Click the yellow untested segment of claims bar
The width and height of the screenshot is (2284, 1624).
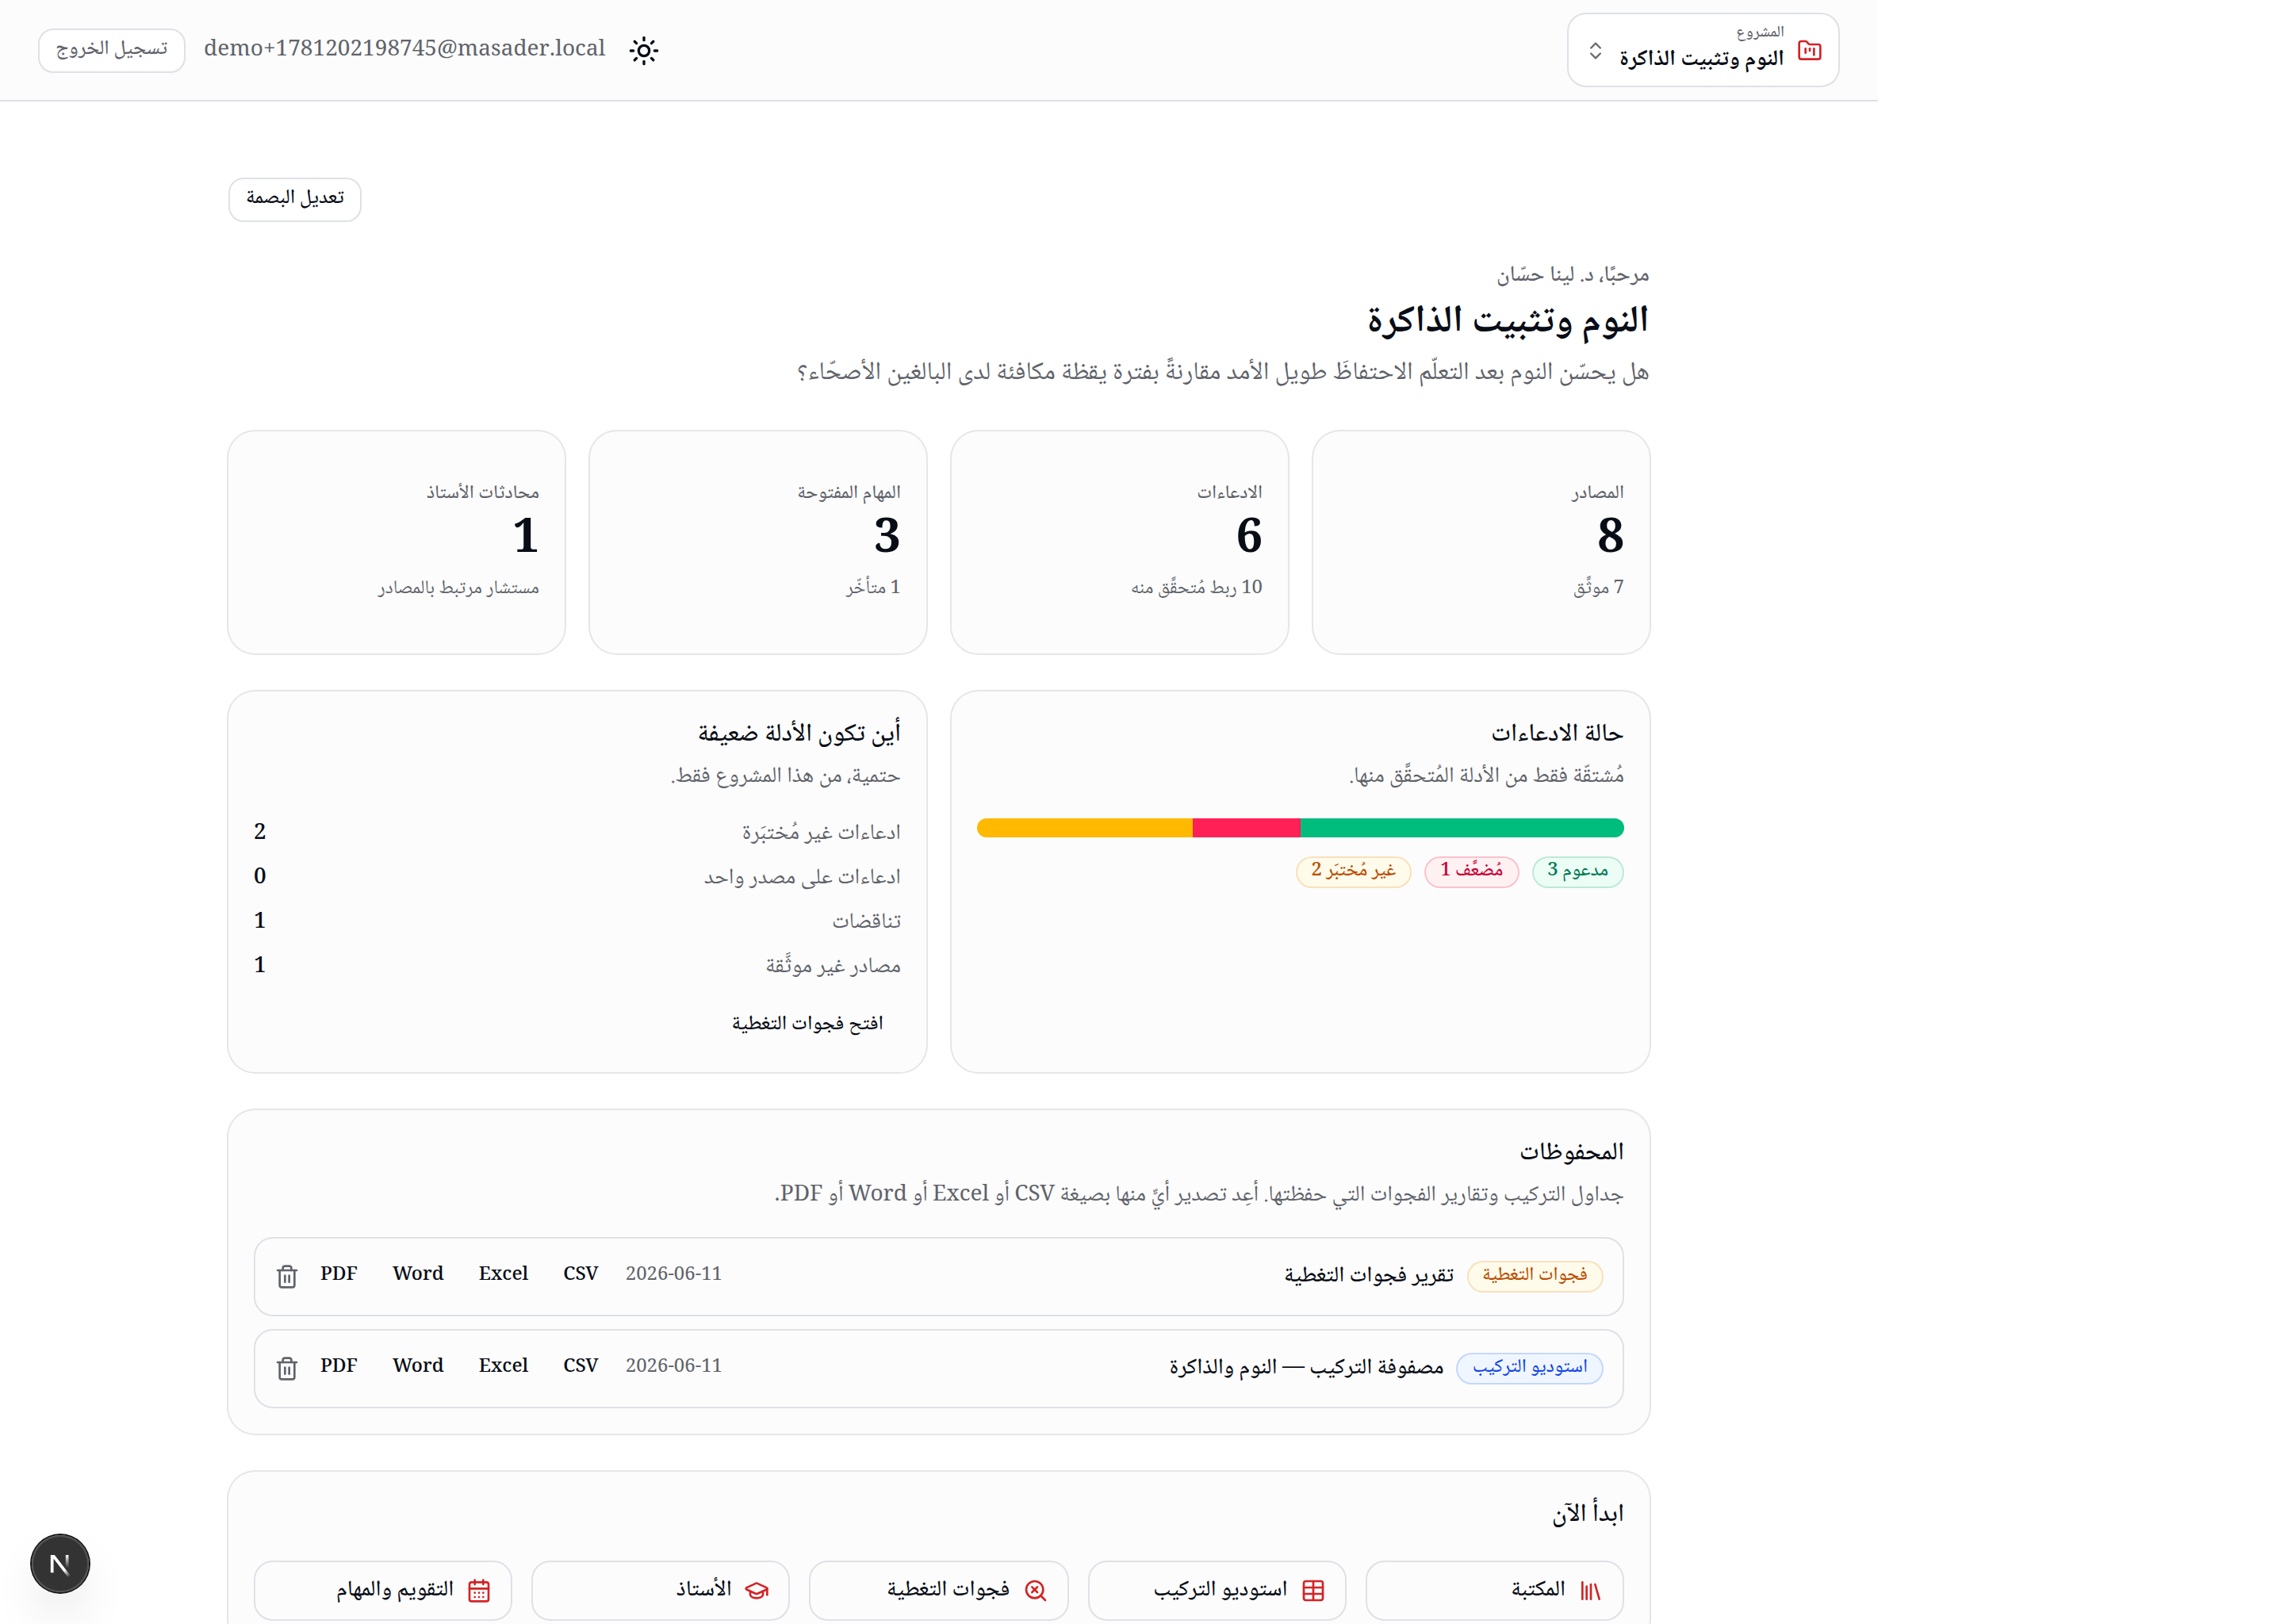pos(1085,828)
